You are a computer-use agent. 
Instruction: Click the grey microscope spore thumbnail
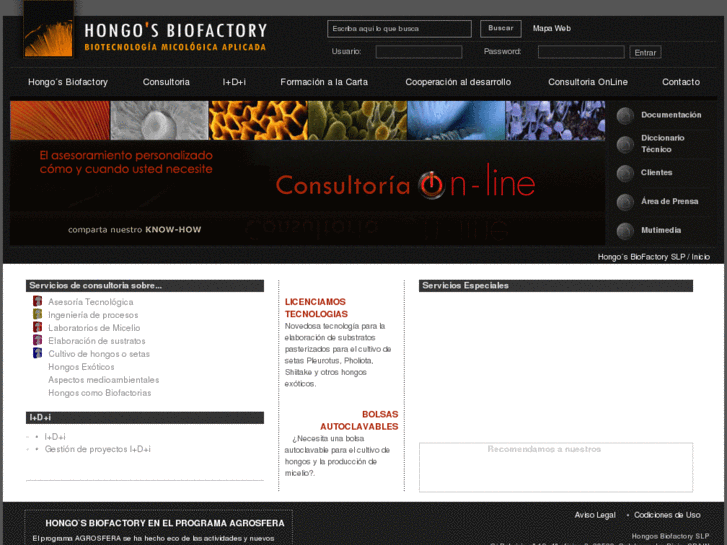point(159,121)
